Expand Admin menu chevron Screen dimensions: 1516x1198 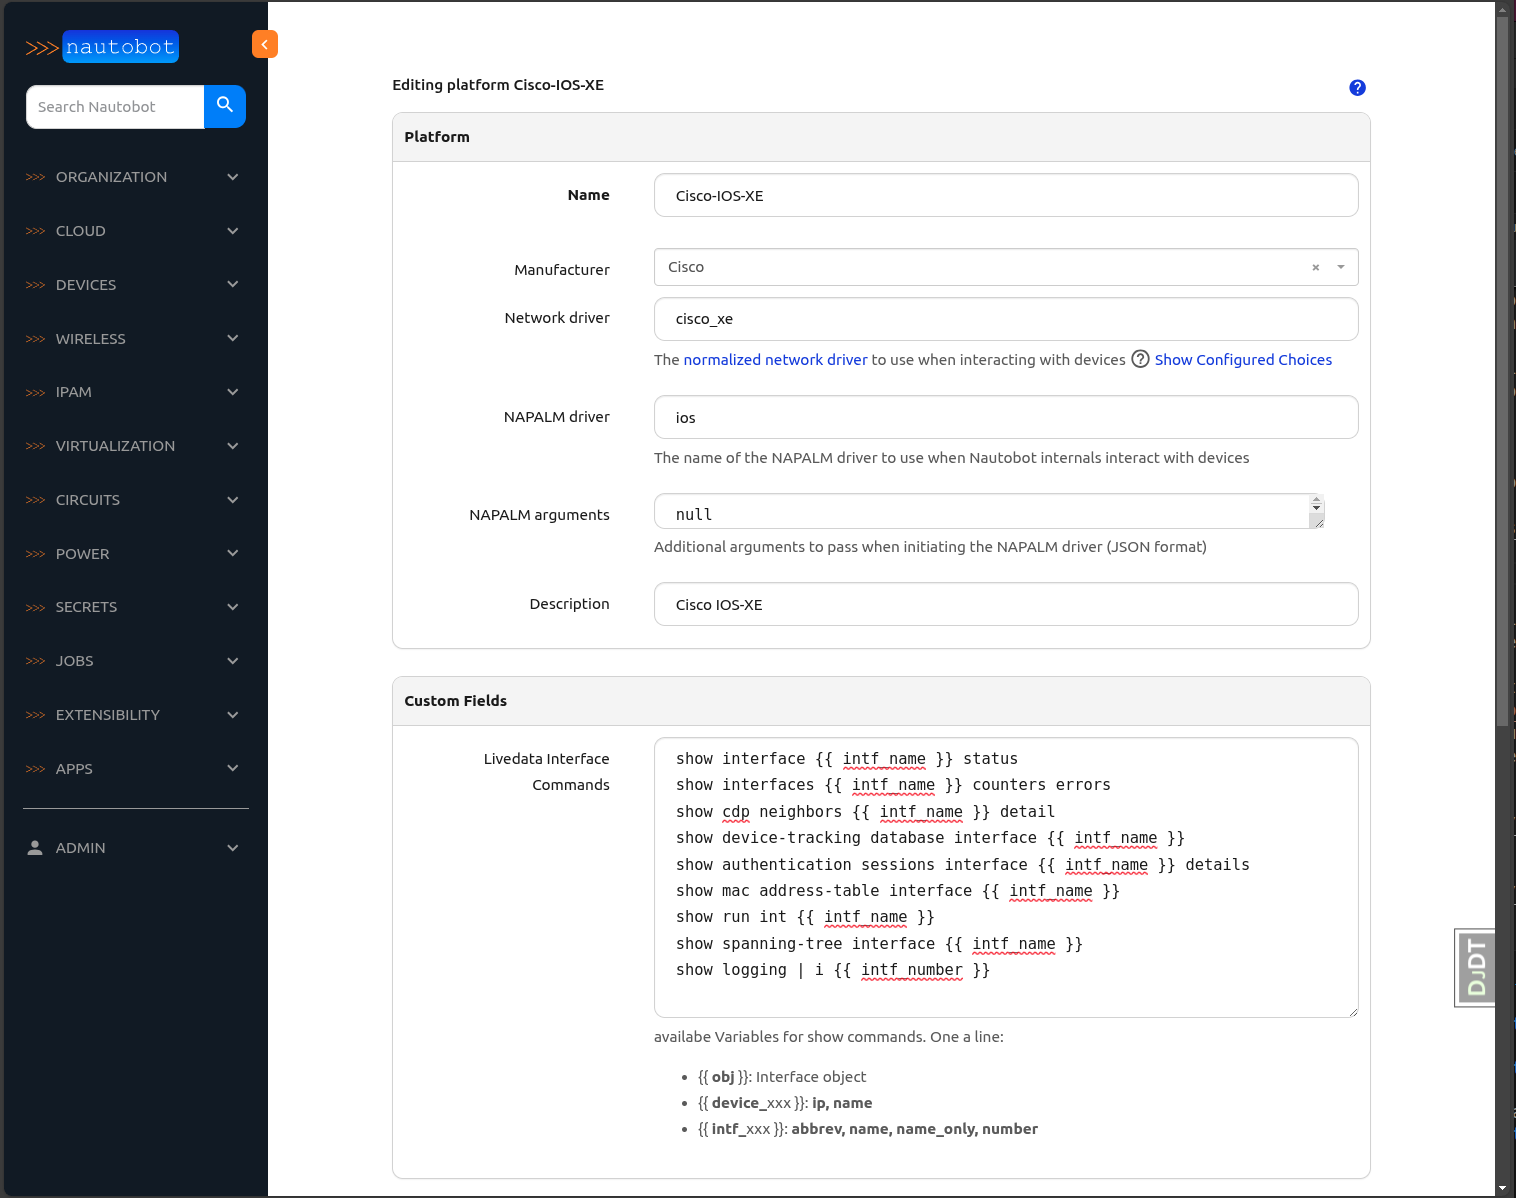(233, 848)
